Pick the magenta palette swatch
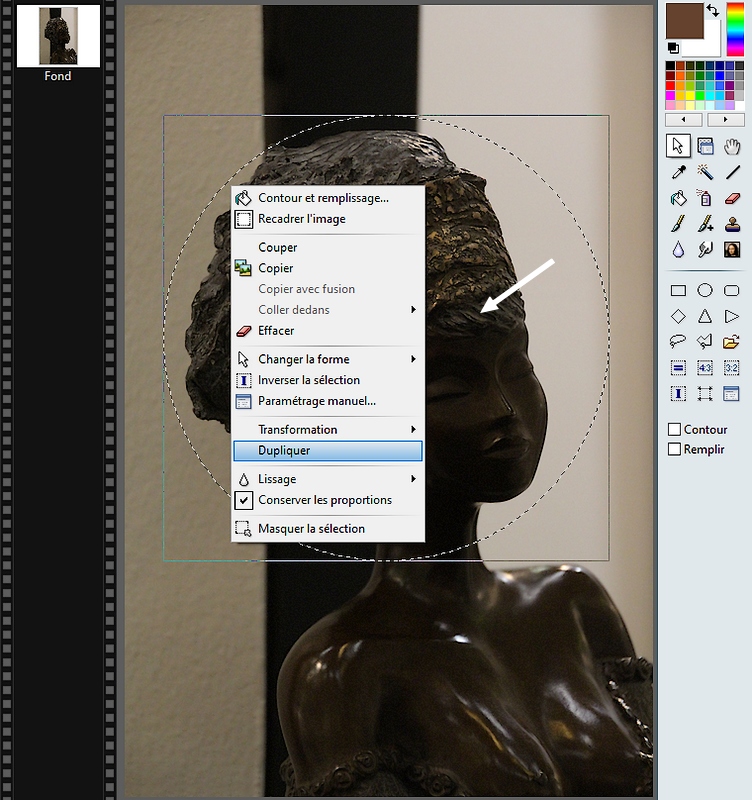Image resolution: width=752 pixels, height=800 pixels. tap(670, 95)
